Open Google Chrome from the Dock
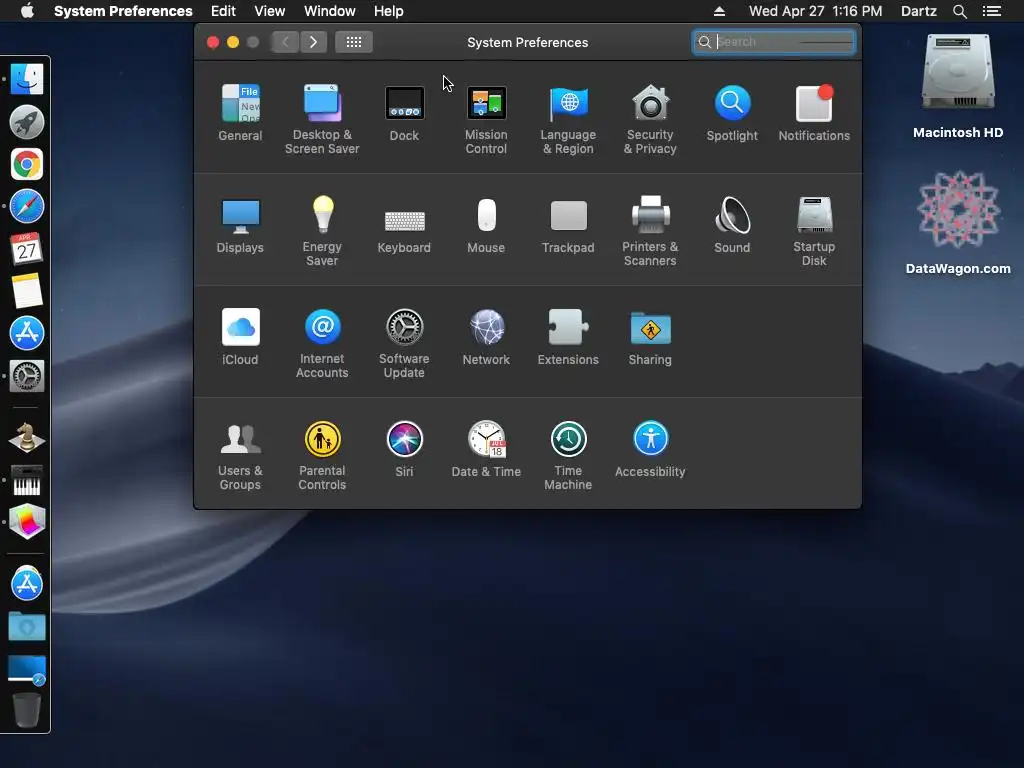The image size is (1024, 768). click(27, 164)
